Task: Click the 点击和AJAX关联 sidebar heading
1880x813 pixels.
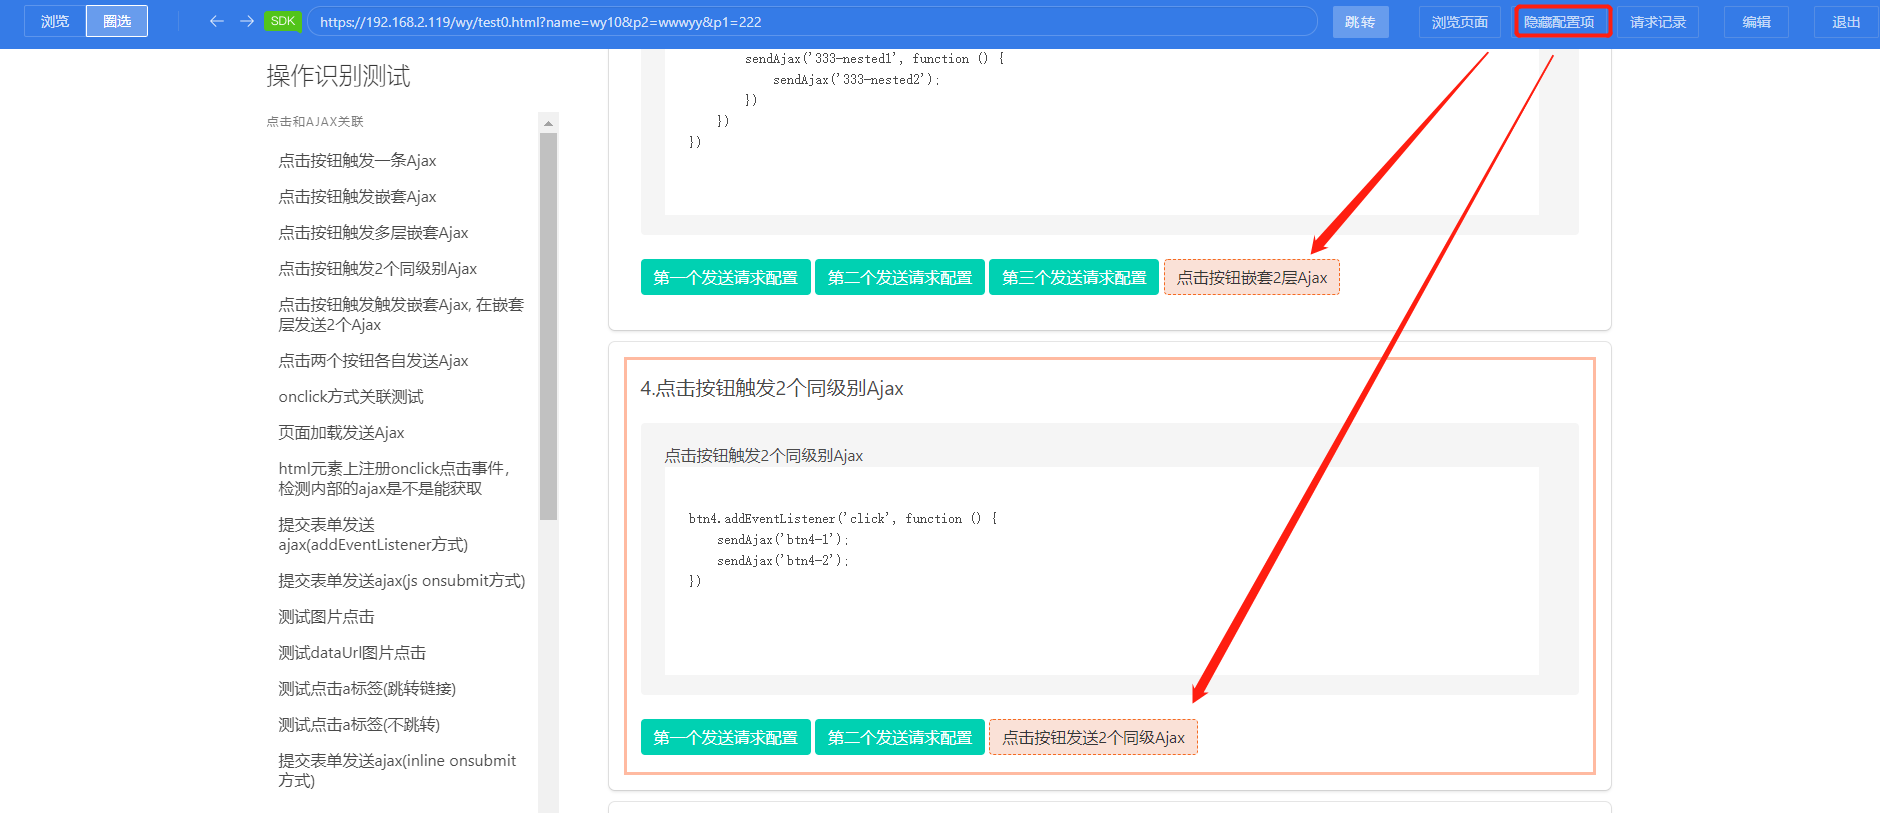Action: [315, 122]
